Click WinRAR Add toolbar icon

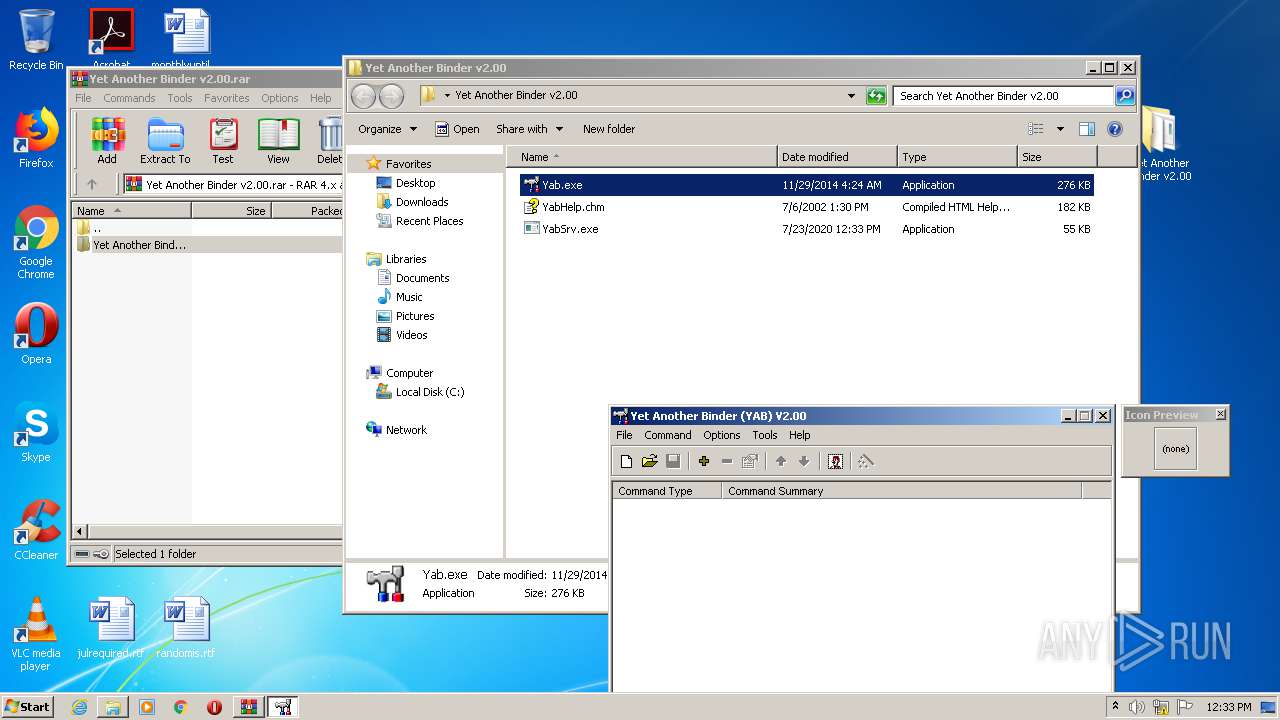click(x=107, y=141)
